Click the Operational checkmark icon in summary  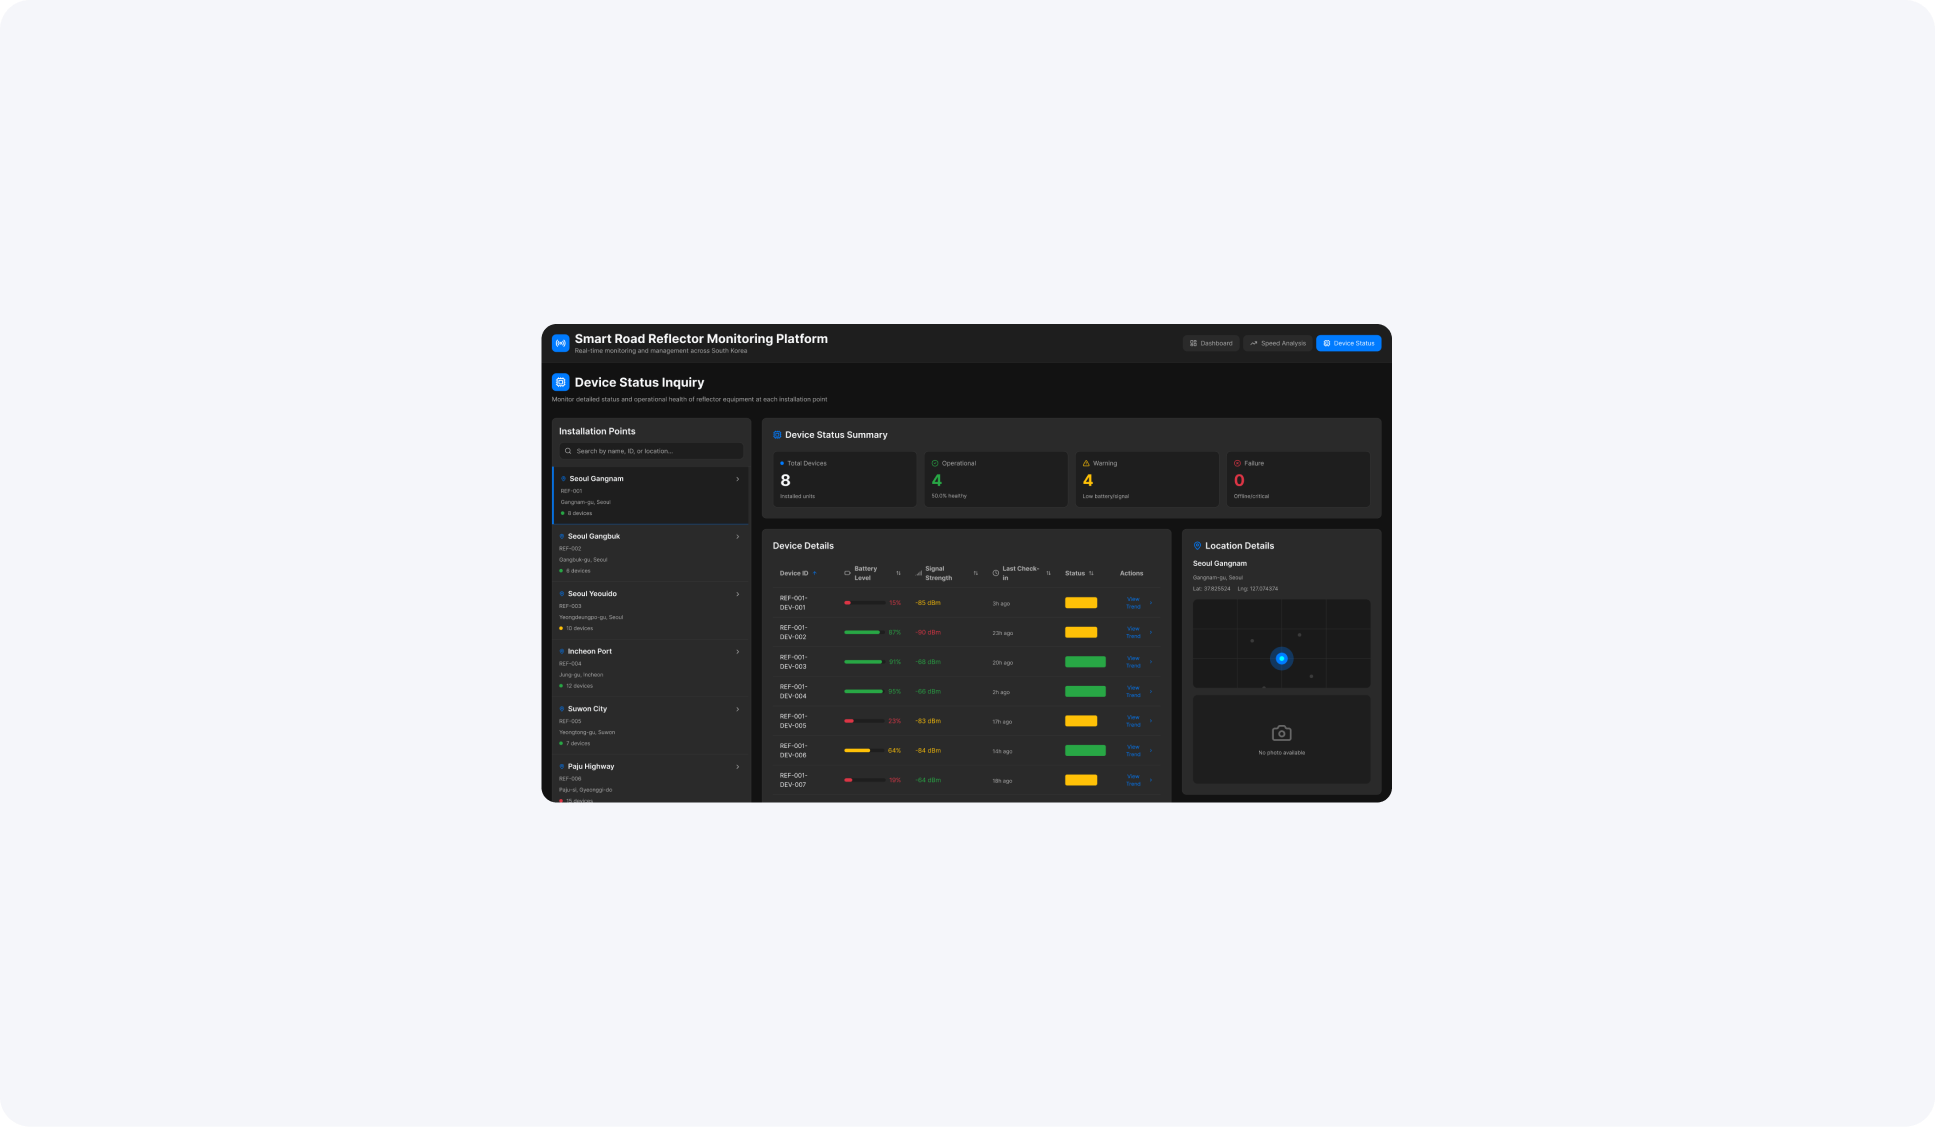935,463
